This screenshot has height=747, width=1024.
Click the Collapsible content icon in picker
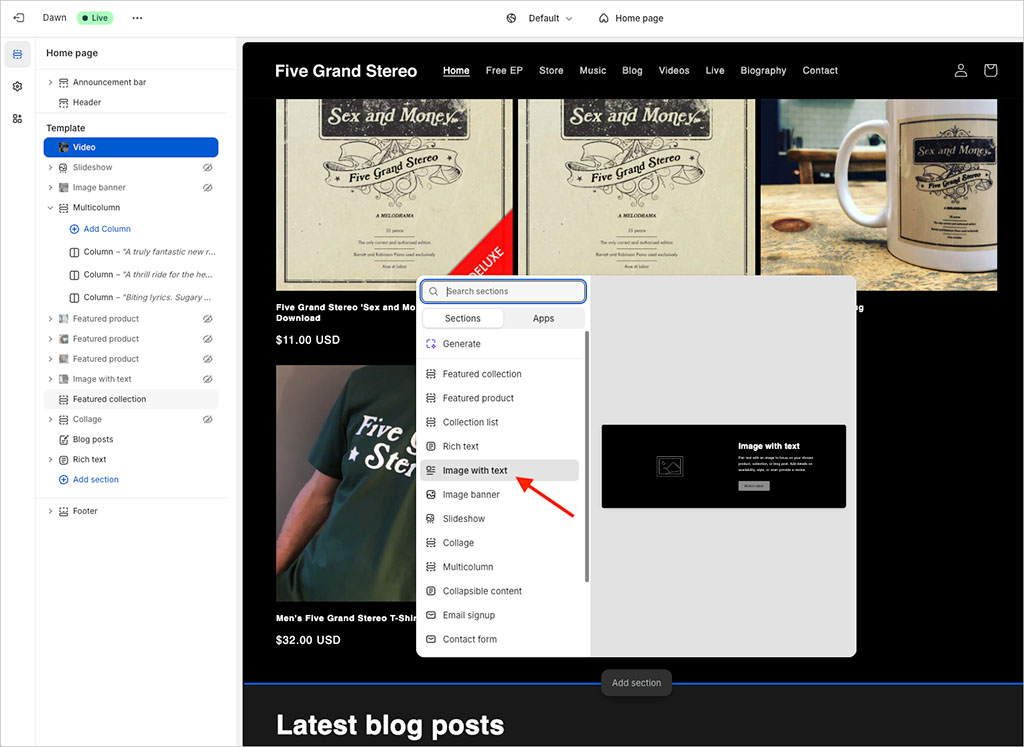[431, 591]
